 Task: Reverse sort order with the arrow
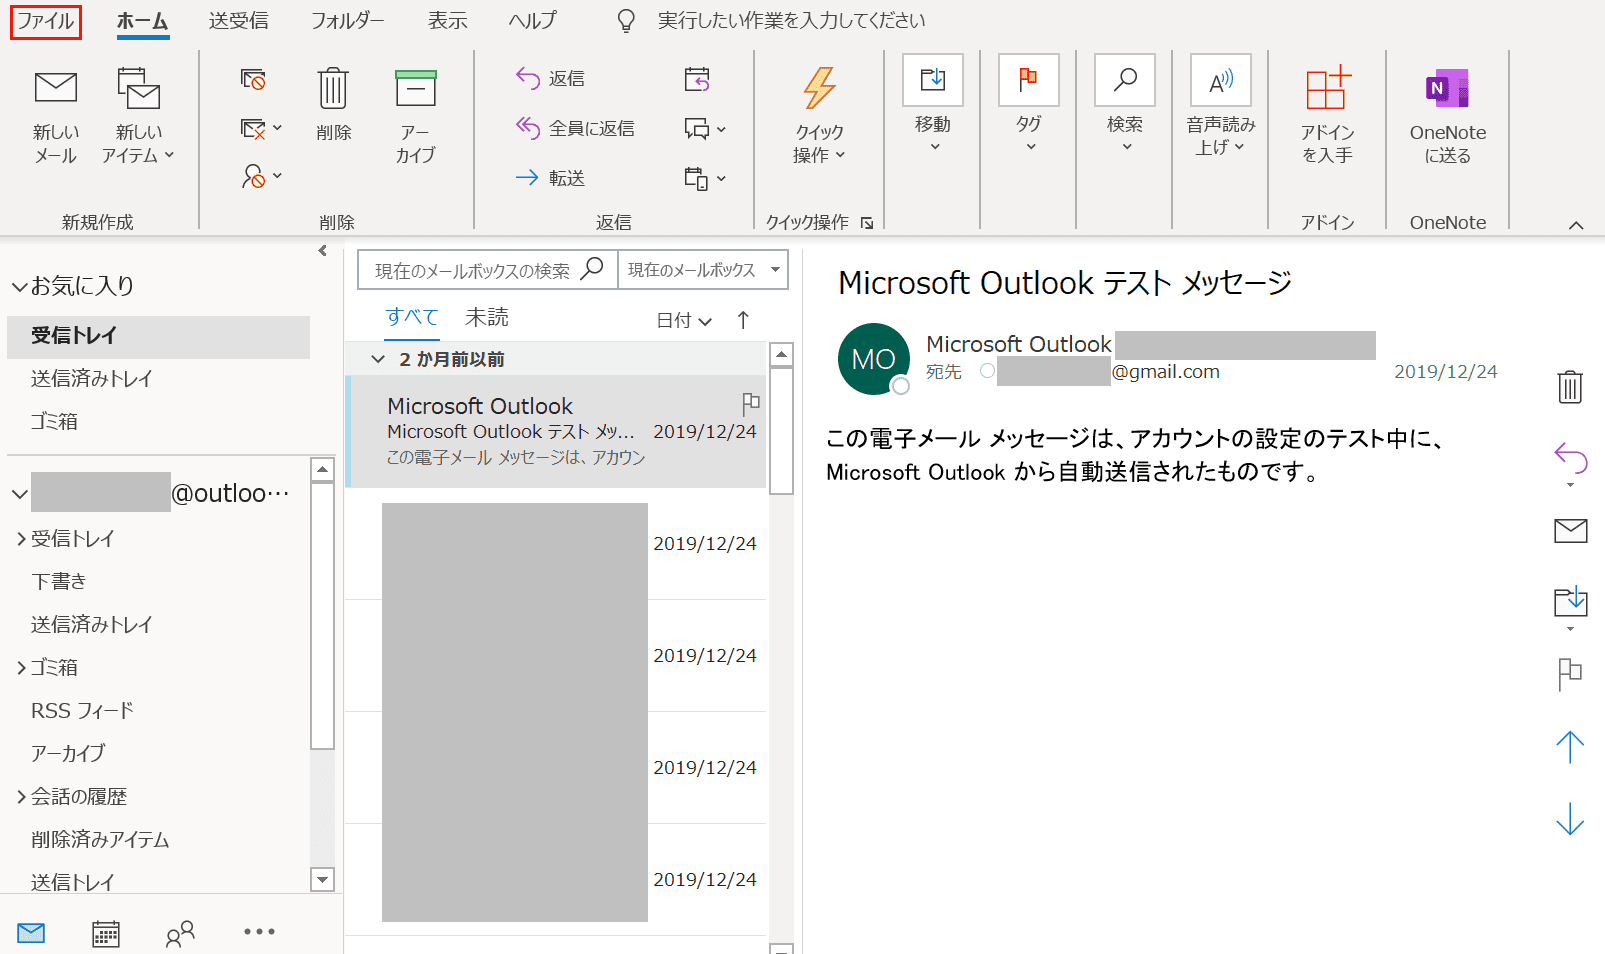pyautogui.click(x=743, y=320)
